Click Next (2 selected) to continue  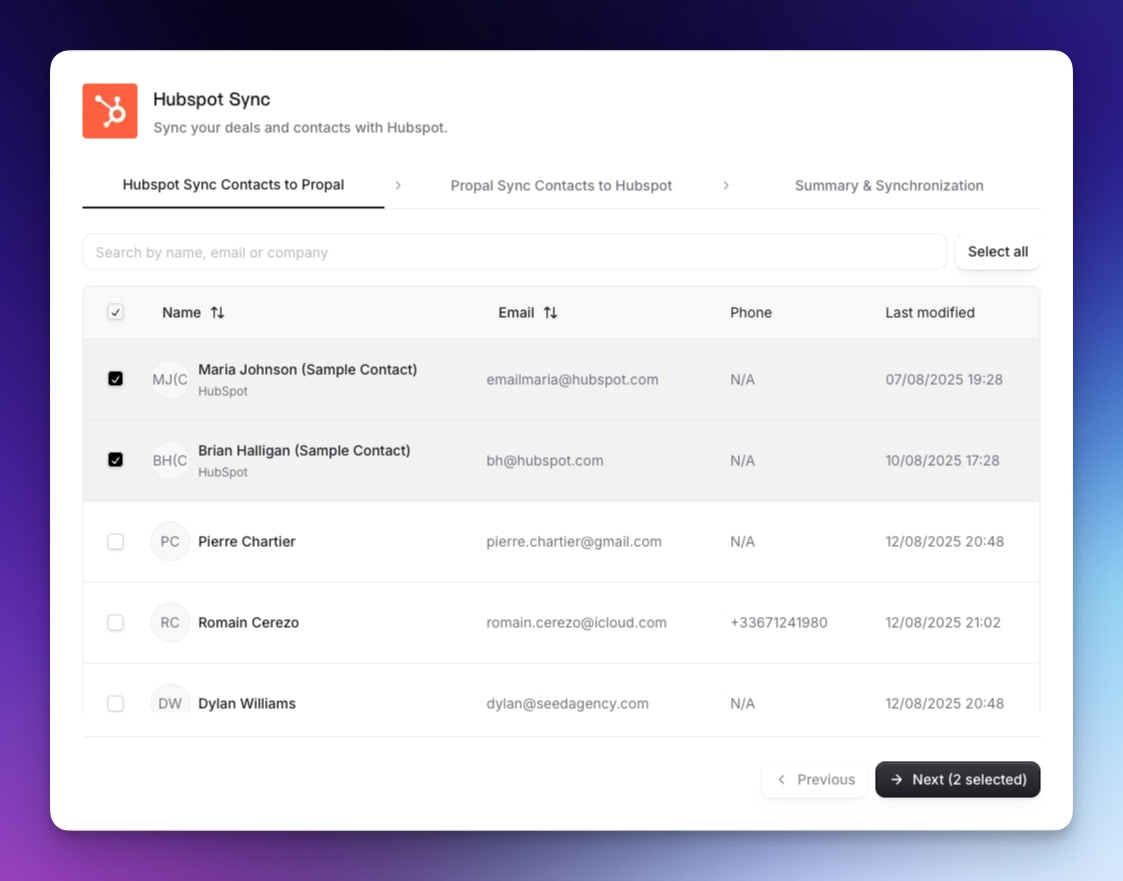coord(957,779)
